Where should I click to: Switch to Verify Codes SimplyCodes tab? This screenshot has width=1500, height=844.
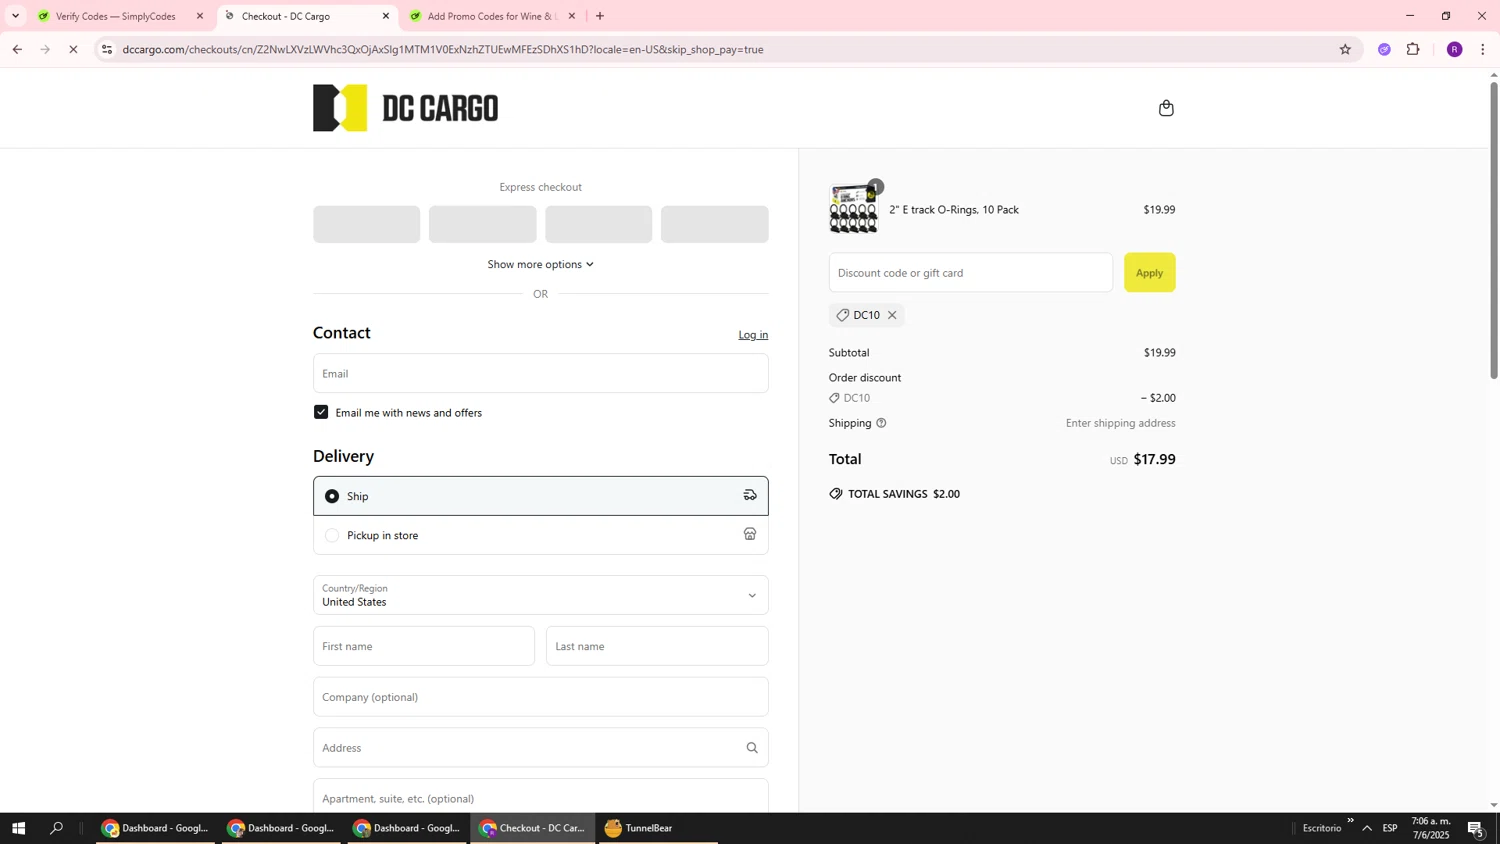[x=117, y=16]
